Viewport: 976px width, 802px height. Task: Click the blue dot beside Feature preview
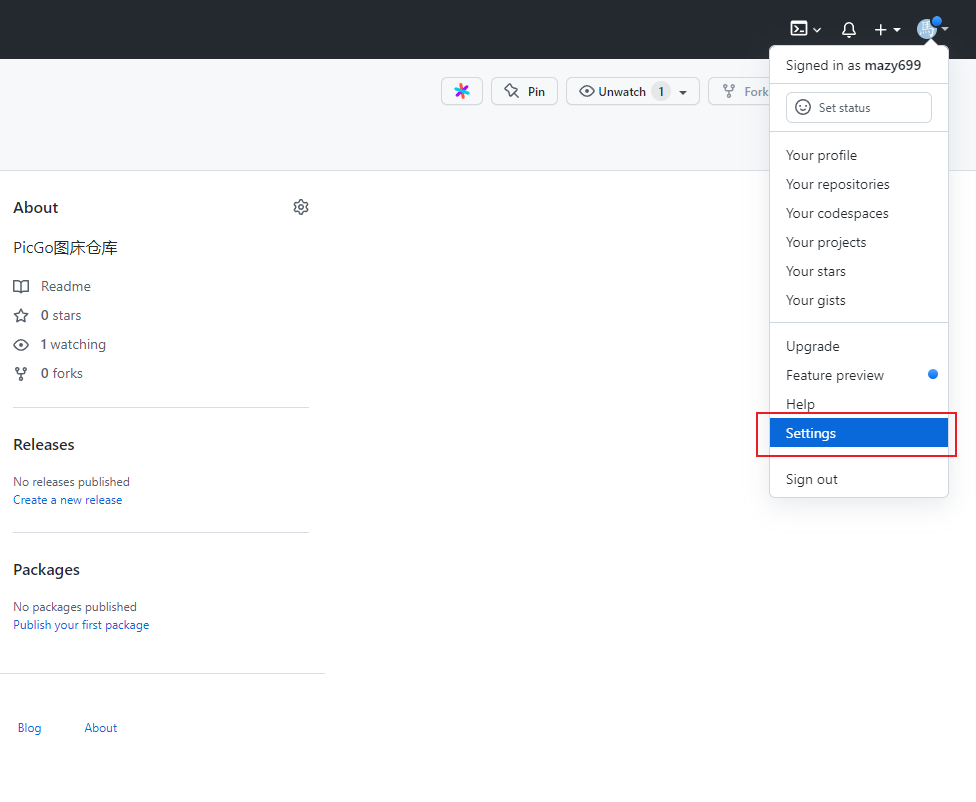pos(932,374)
